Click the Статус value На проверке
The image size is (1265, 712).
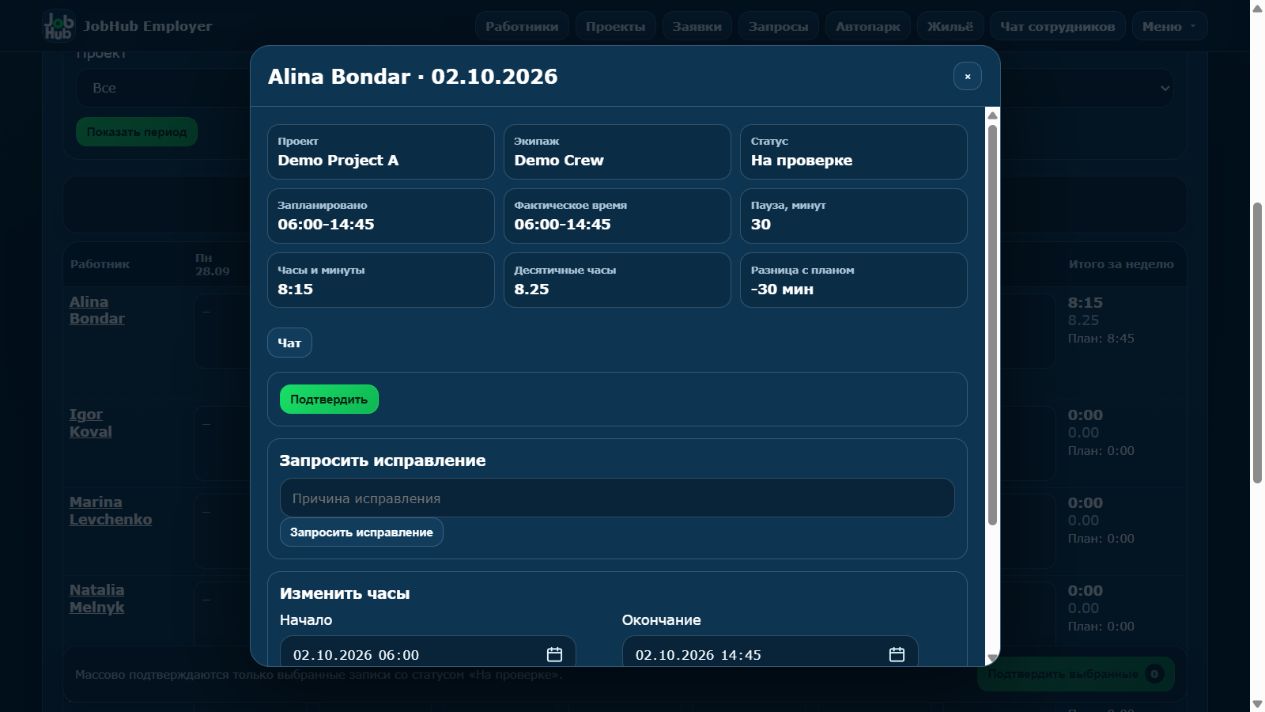click(802, 160)
